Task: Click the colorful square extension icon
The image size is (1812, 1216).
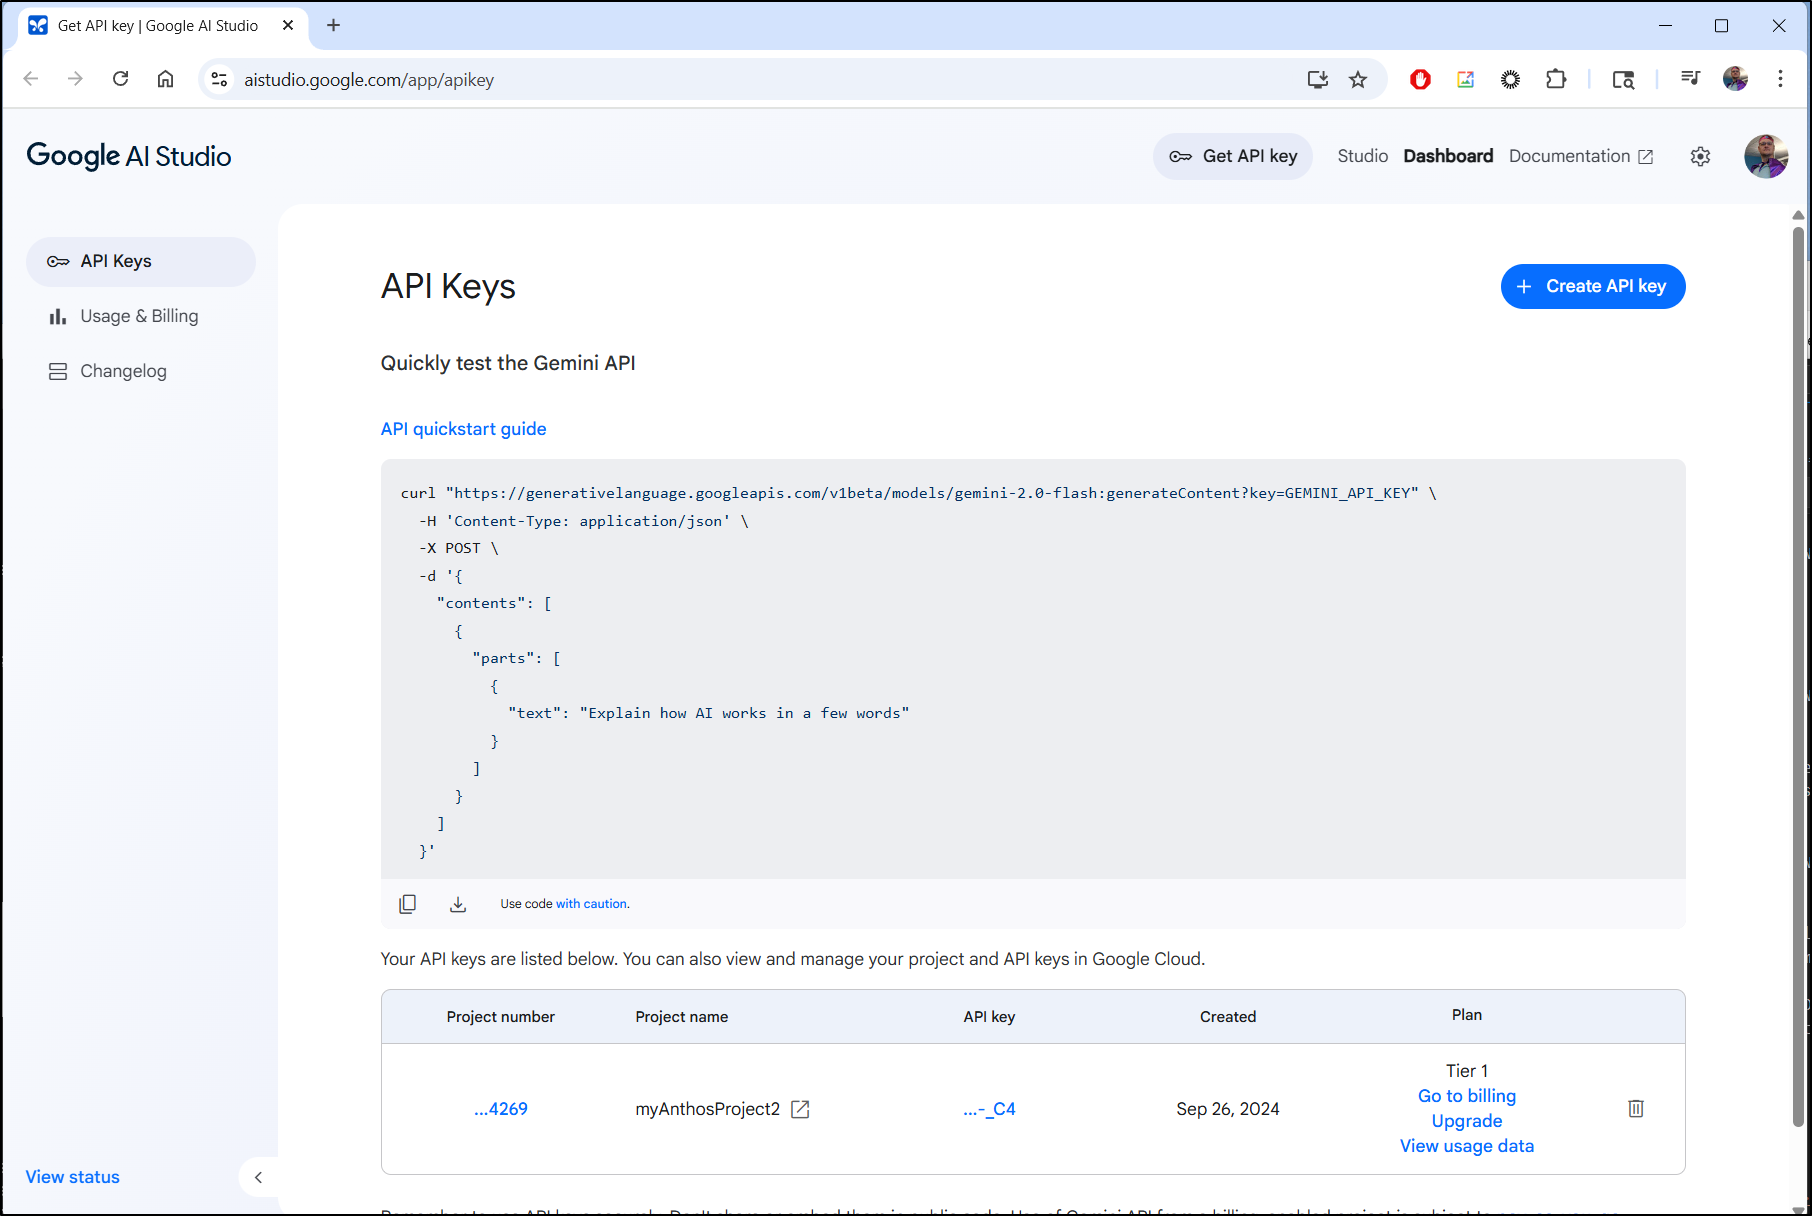Action: [1466, 79]
